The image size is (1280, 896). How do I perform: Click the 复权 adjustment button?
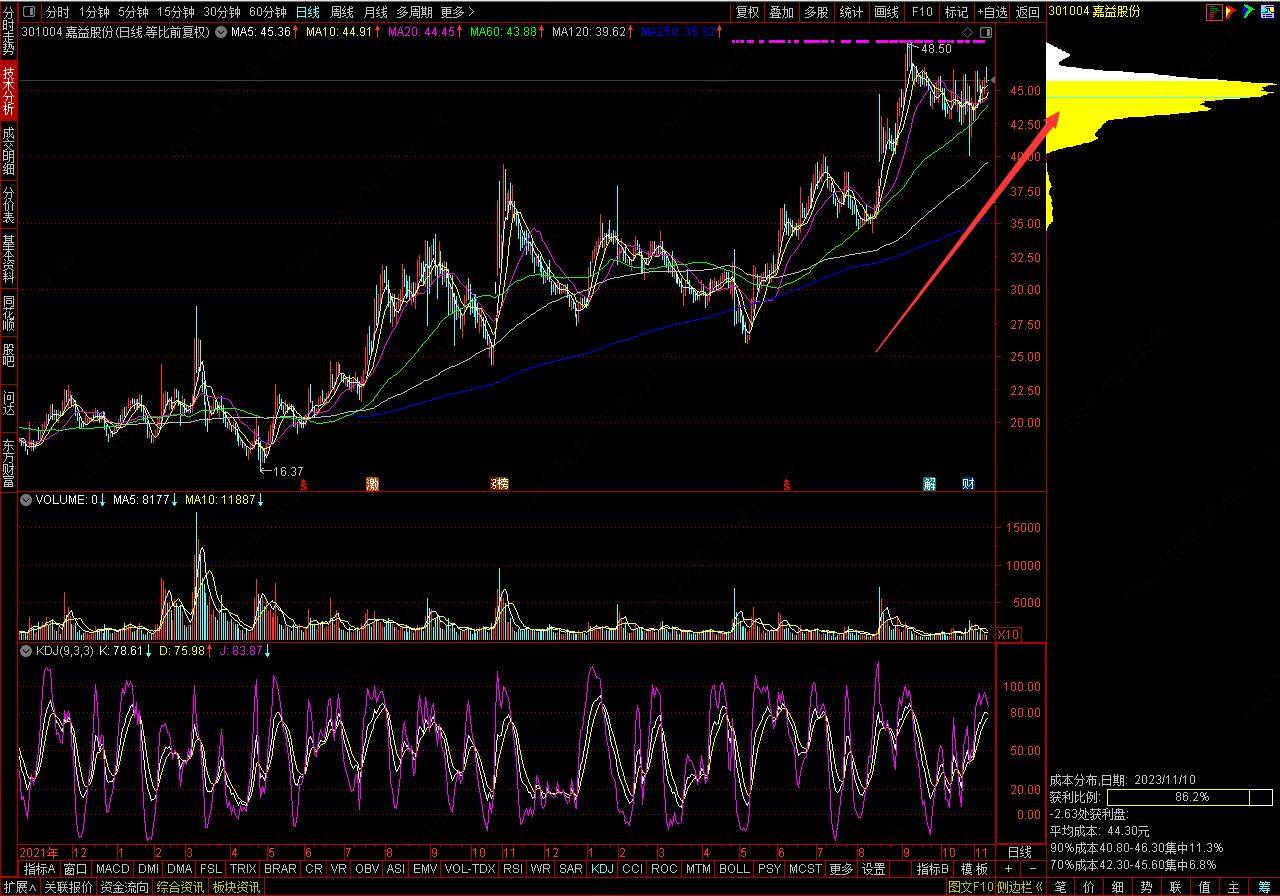(x=747, y=12)
